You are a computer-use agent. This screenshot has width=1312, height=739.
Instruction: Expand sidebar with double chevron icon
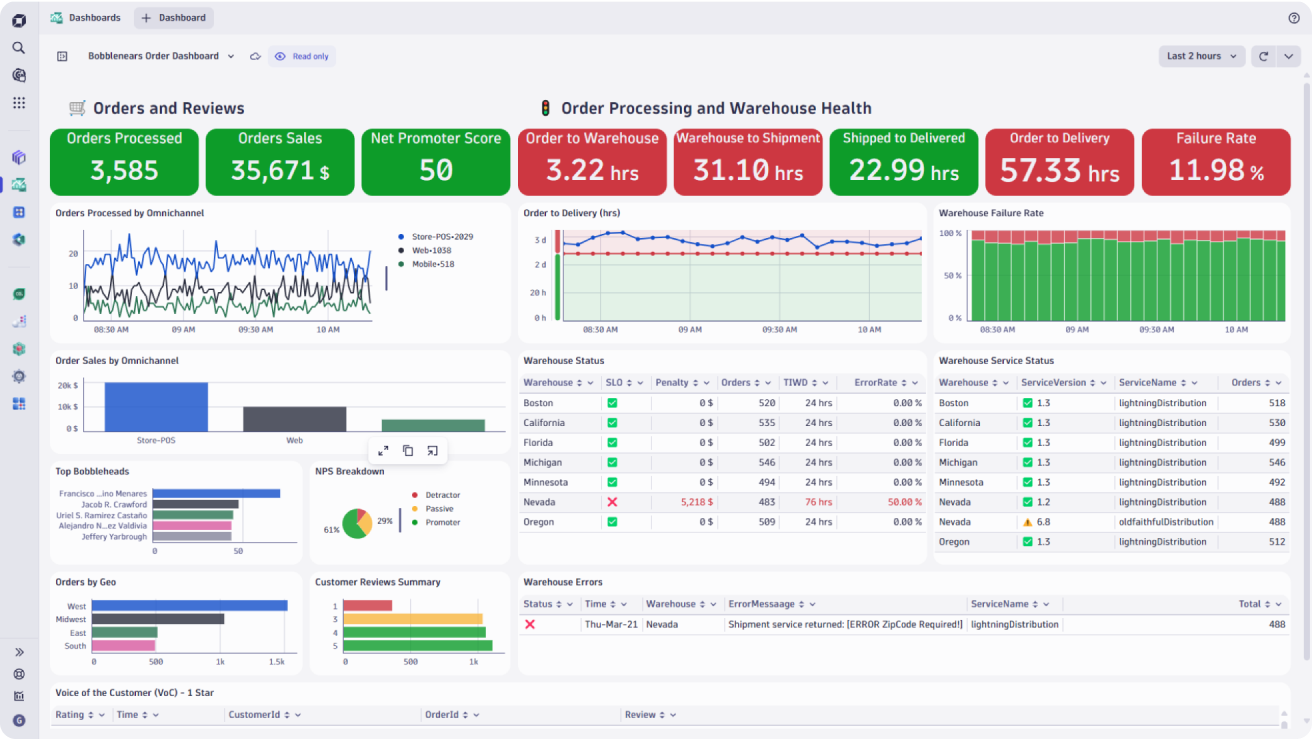point(19,652)
